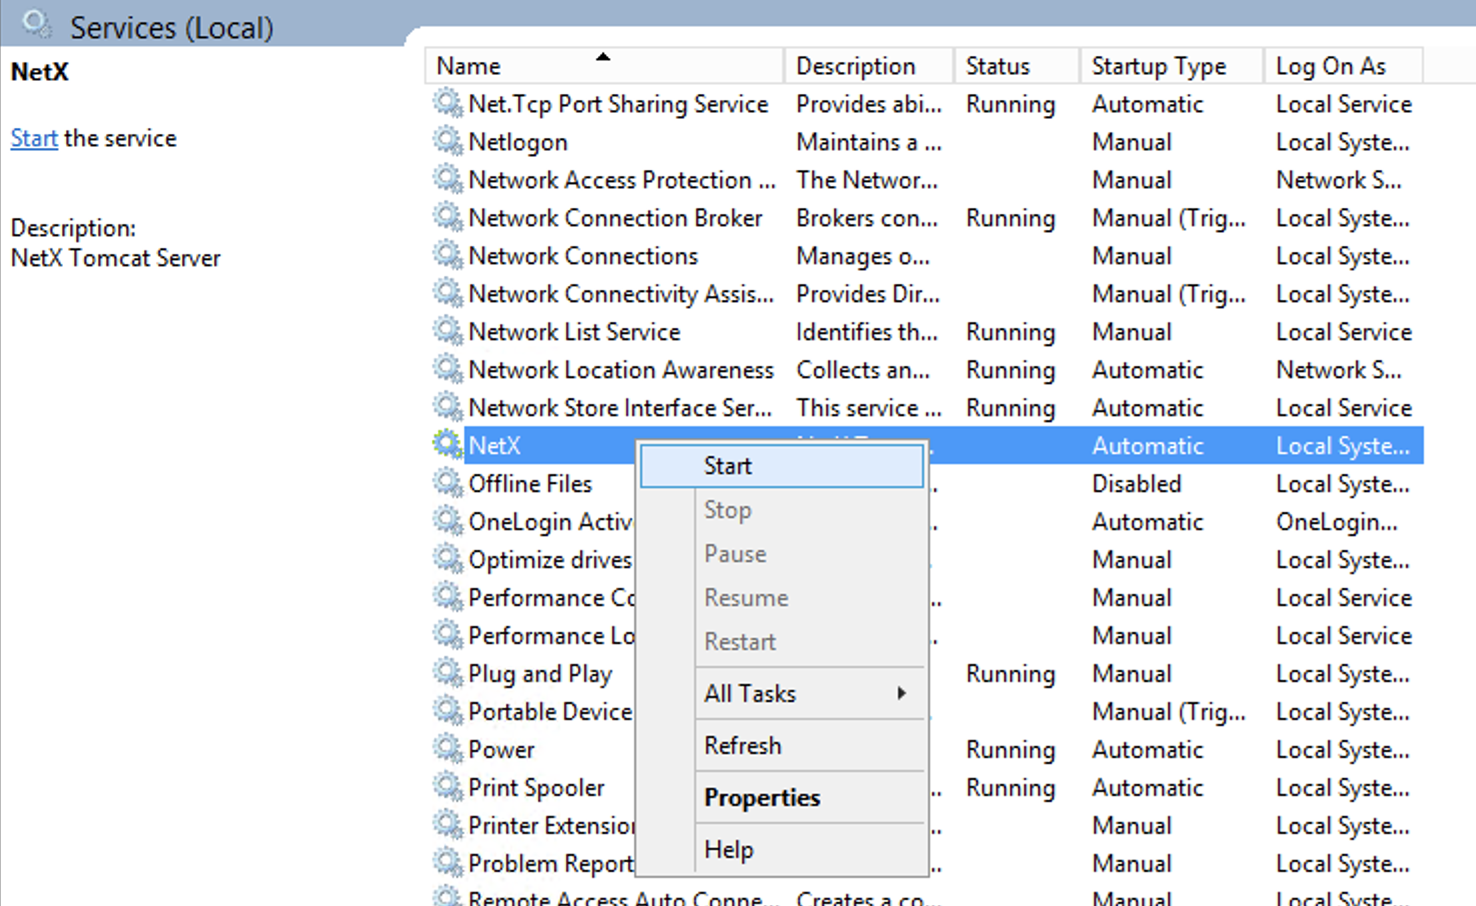Sort list by Startup Type column header
The image size is (1476, 906).
pyautogui.click(x=1158, y=66)
